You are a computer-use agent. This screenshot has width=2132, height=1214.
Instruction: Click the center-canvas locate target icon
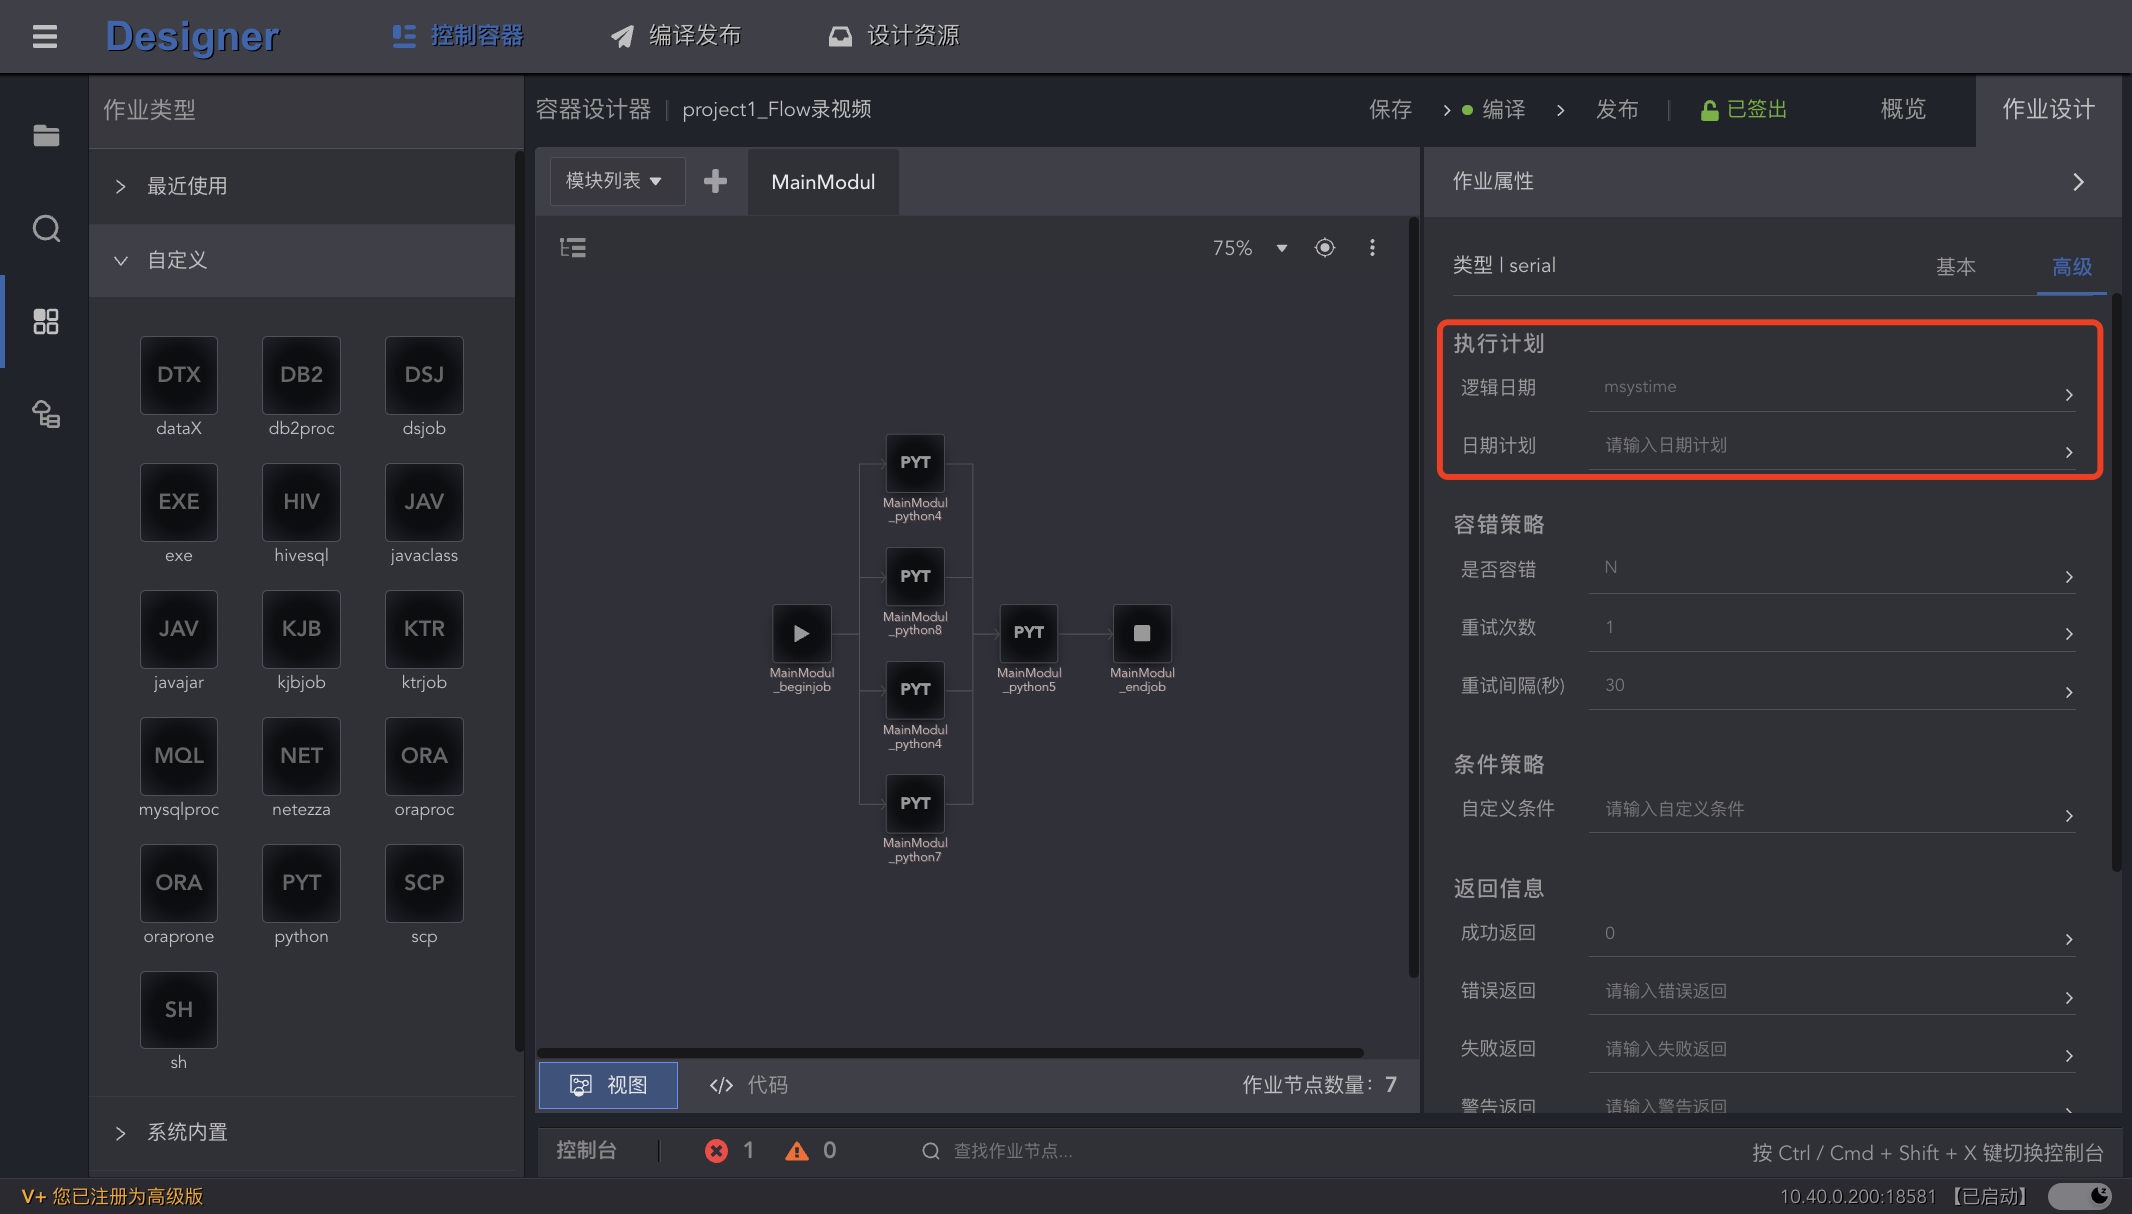tap(1325, 248)
